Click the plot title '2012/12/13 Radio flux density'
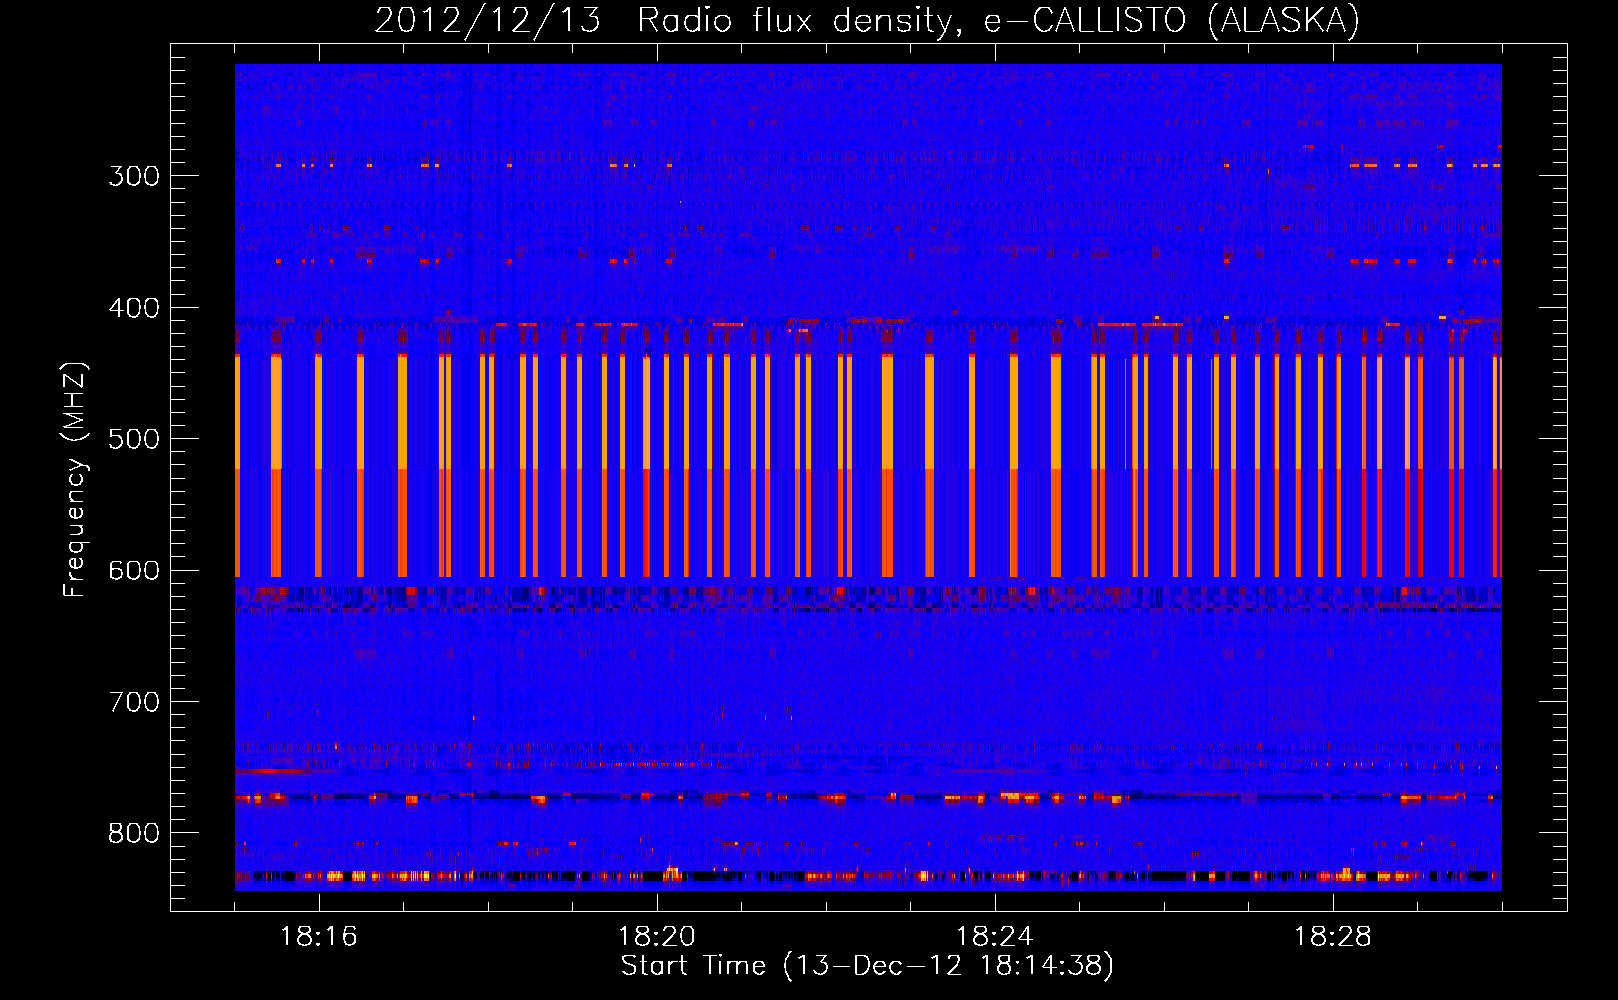This screenshot has height=1000, width=1618. pos(668,21)
